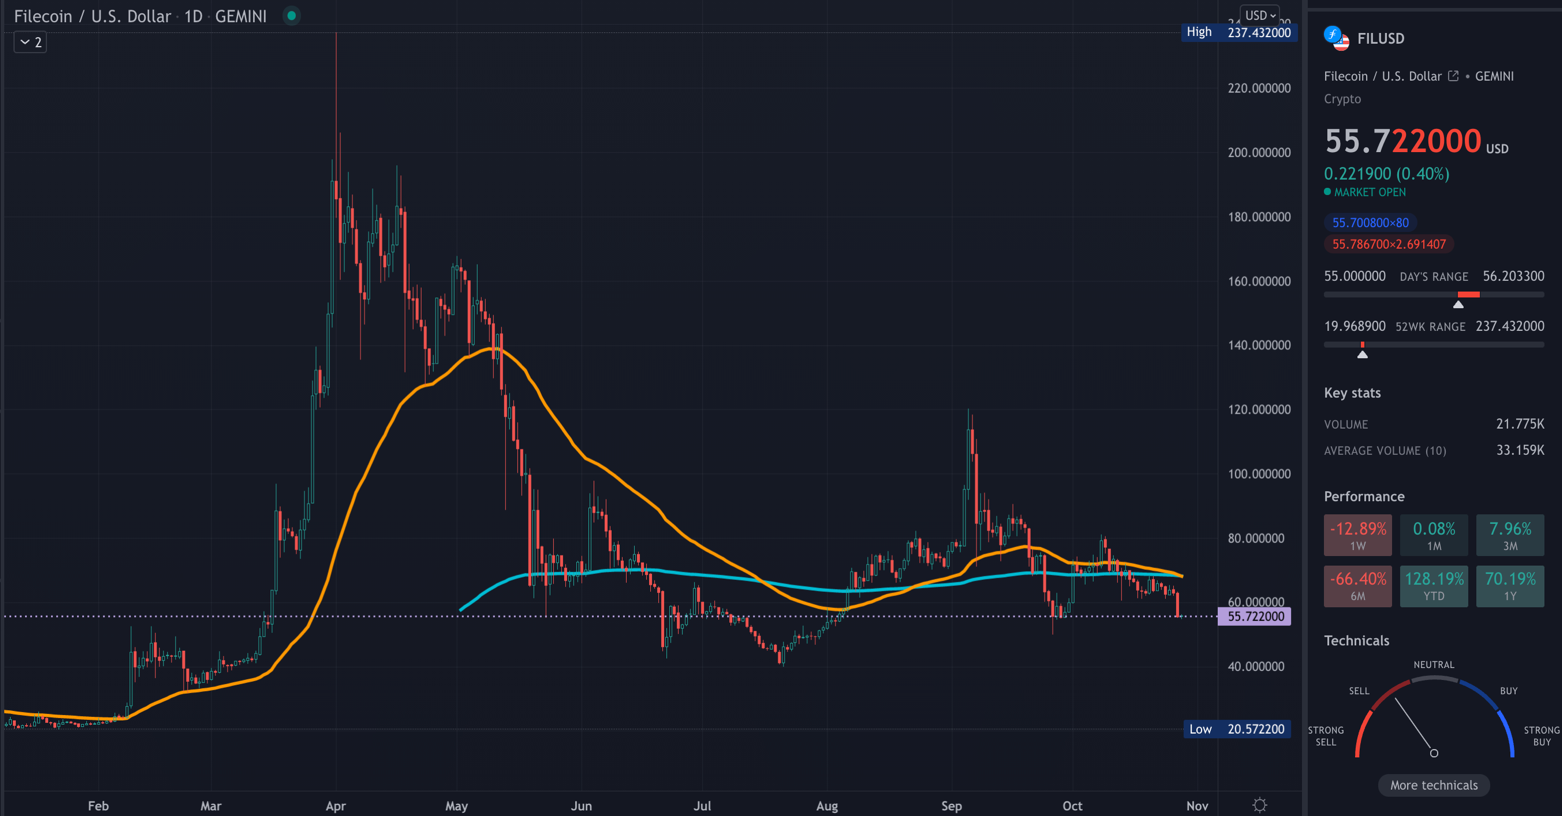1562x816 pixels.
Task: Click the Sep label on the time axis
Action: click(951, 806)
